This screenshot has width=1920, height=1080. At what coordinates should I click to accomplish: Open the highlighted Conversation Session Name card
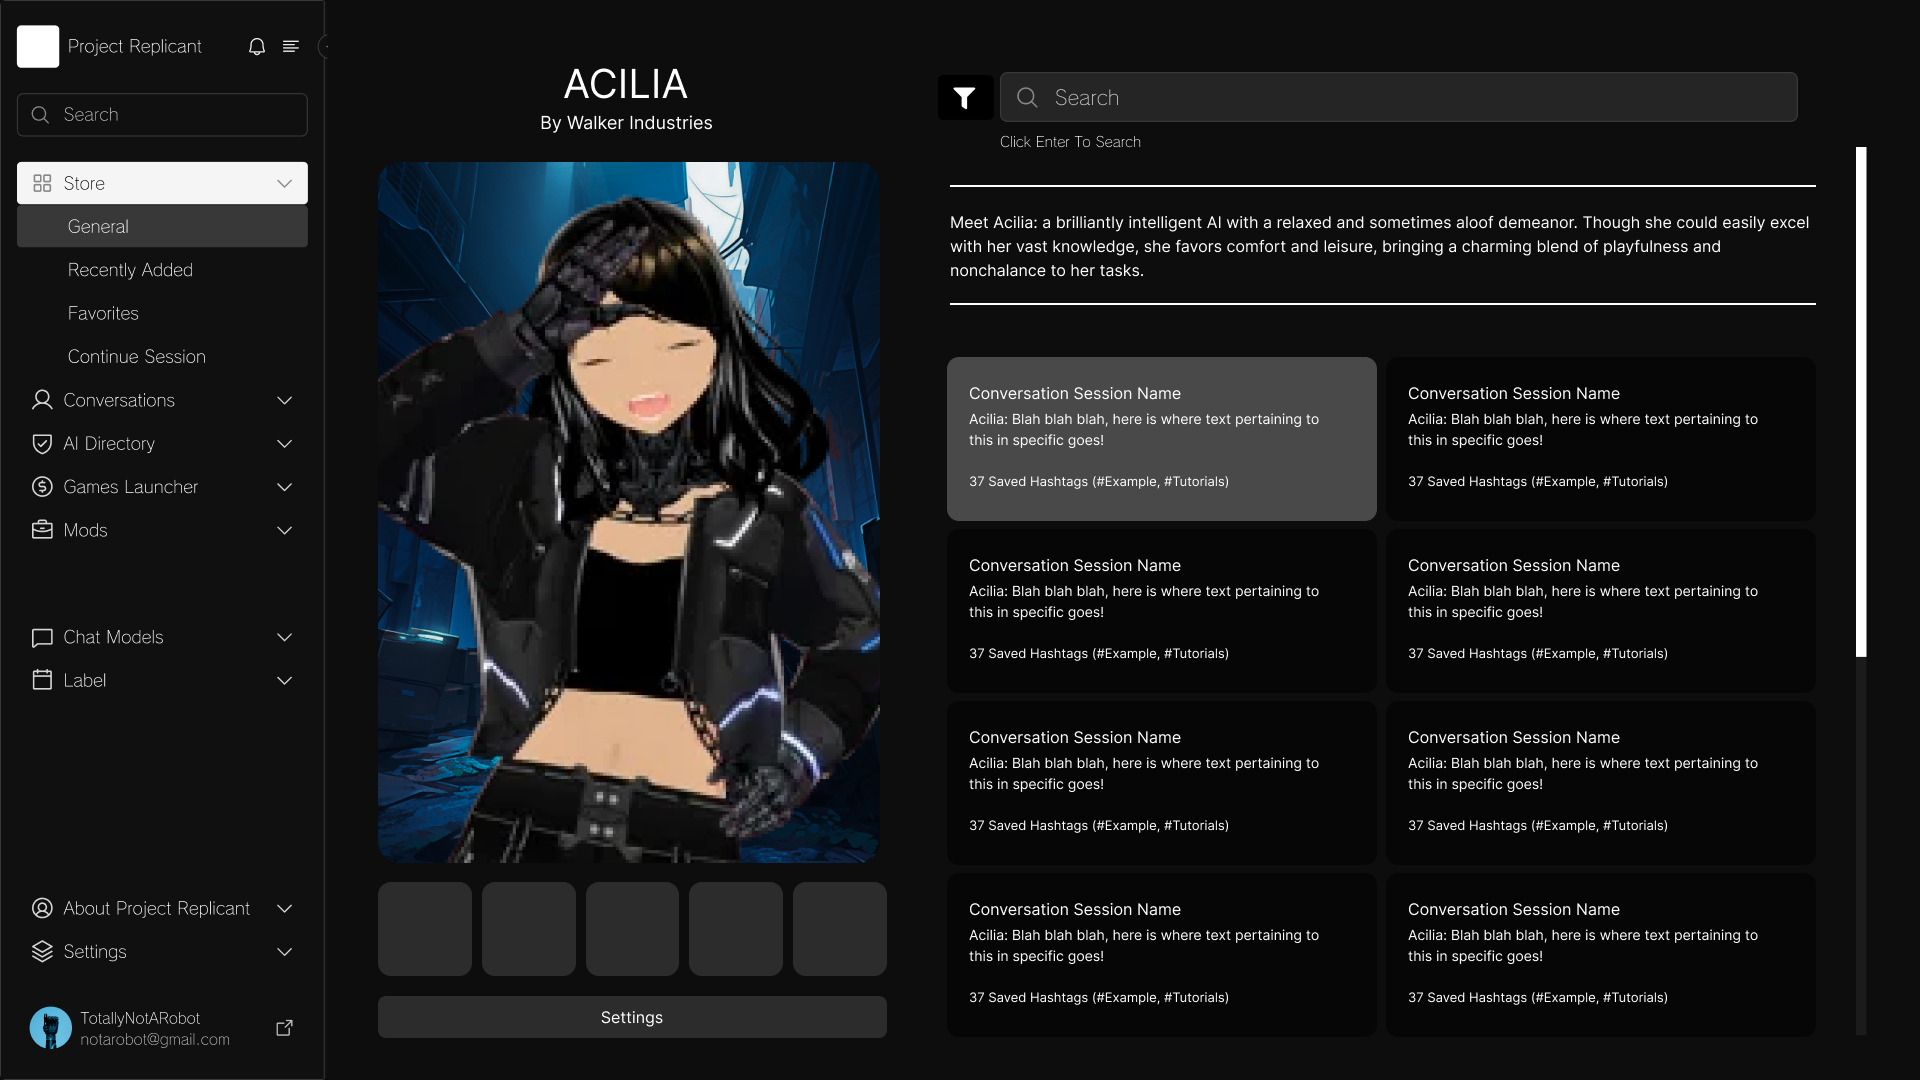(x=1161, y=439)
